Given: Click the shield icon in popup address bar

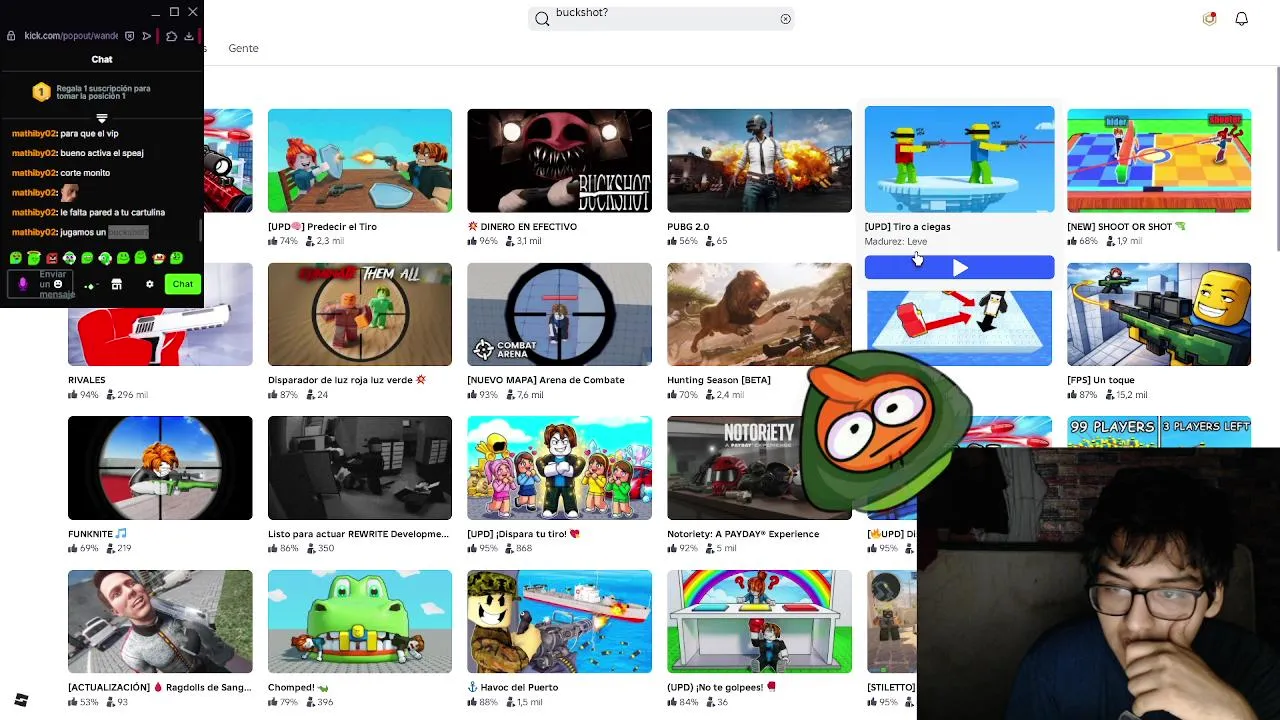Looking at the screenshot, I should pos(129,36).
